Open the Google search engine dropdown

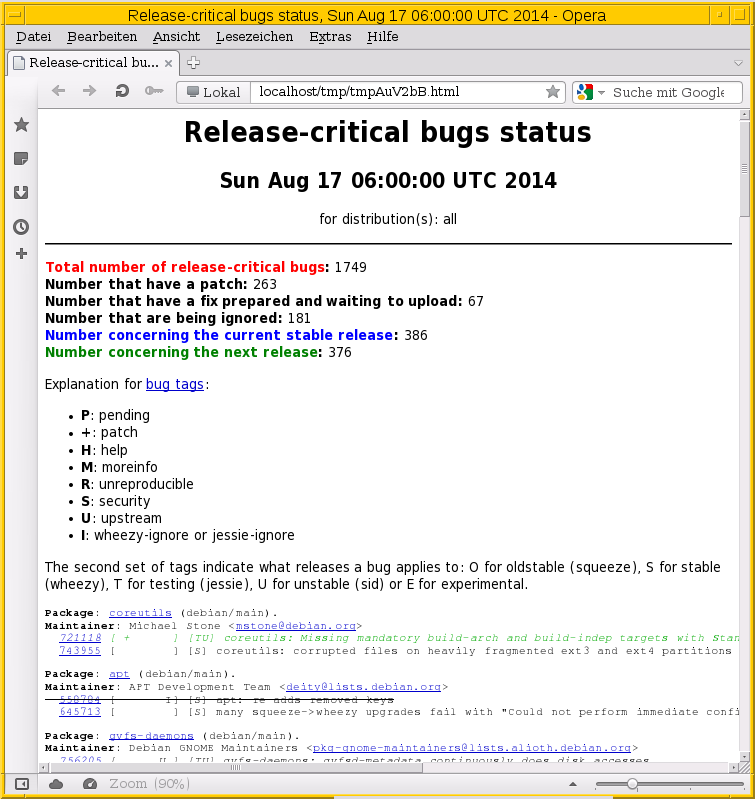point(590,92)
